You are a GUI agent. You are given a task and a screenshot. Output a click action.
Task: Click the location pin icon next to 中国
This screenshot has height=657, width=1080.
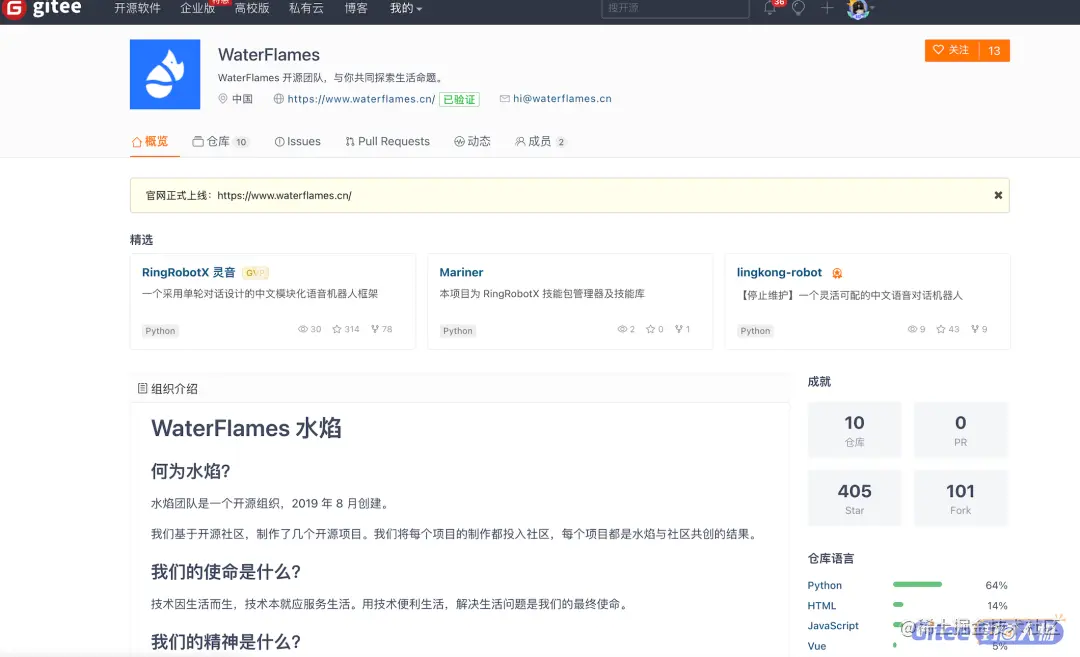click(222, 99)
